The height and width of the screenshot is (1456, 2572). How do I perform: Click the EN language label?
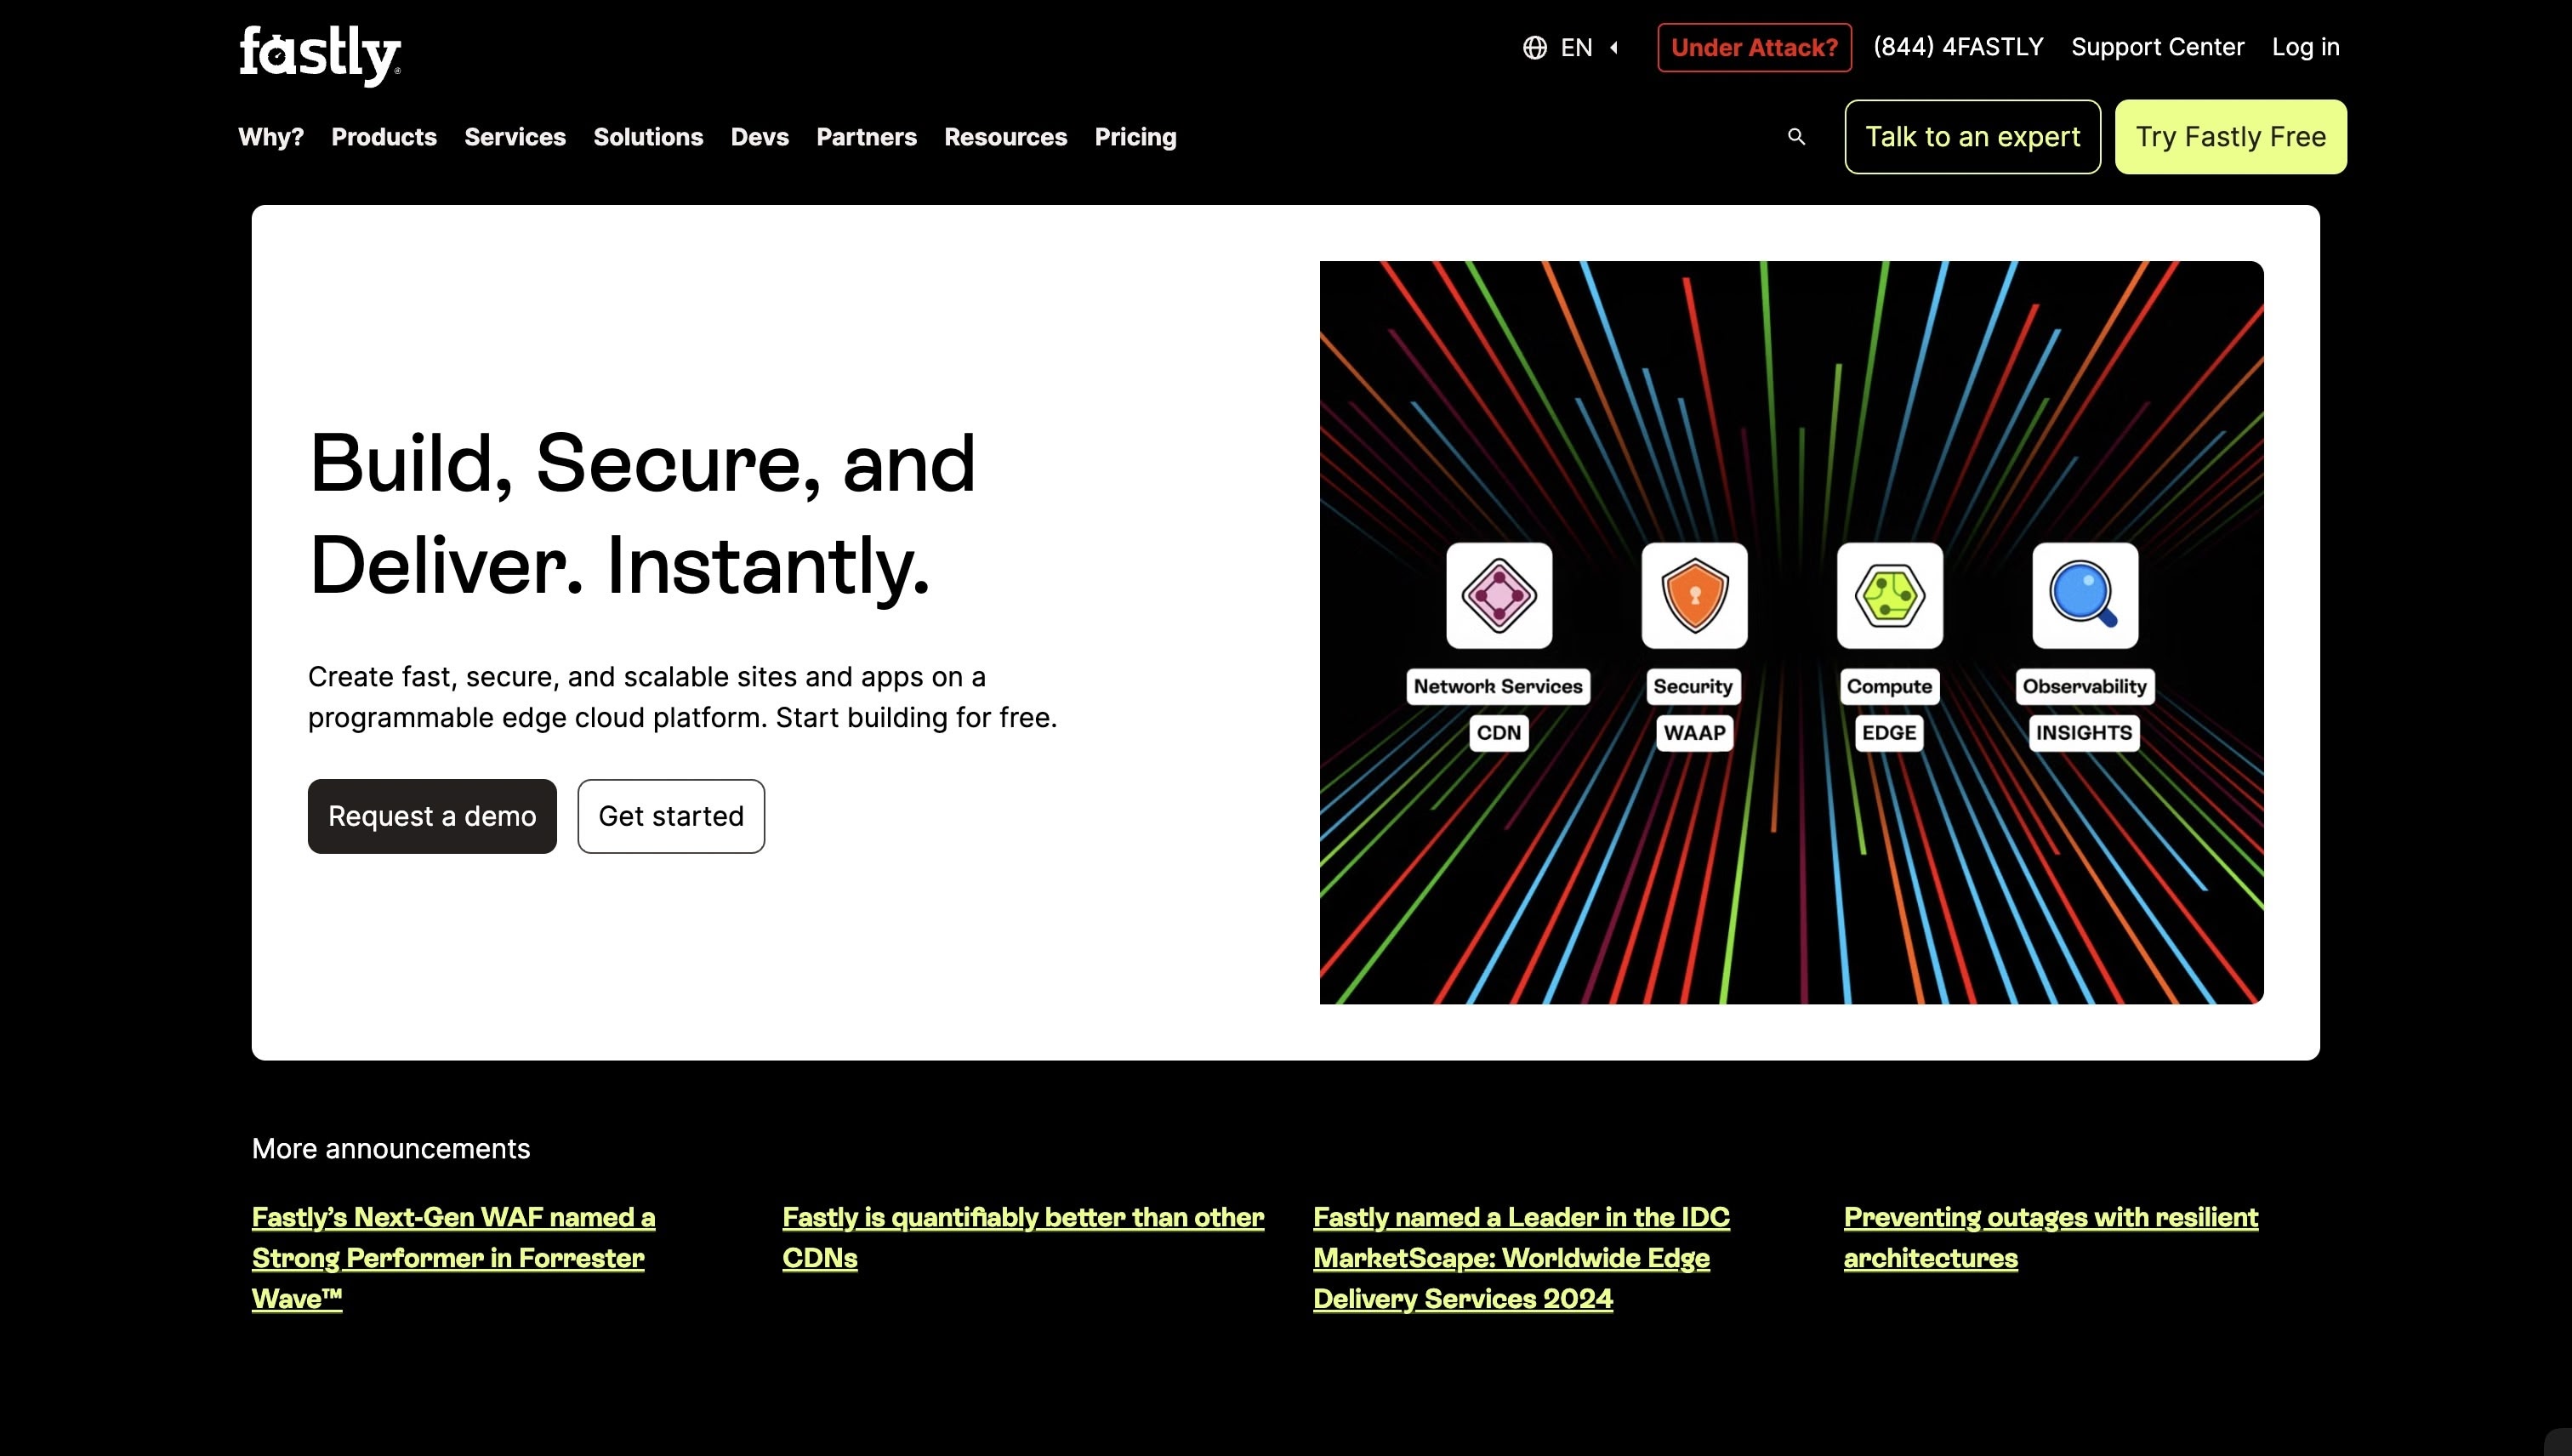pos(1576,47)
